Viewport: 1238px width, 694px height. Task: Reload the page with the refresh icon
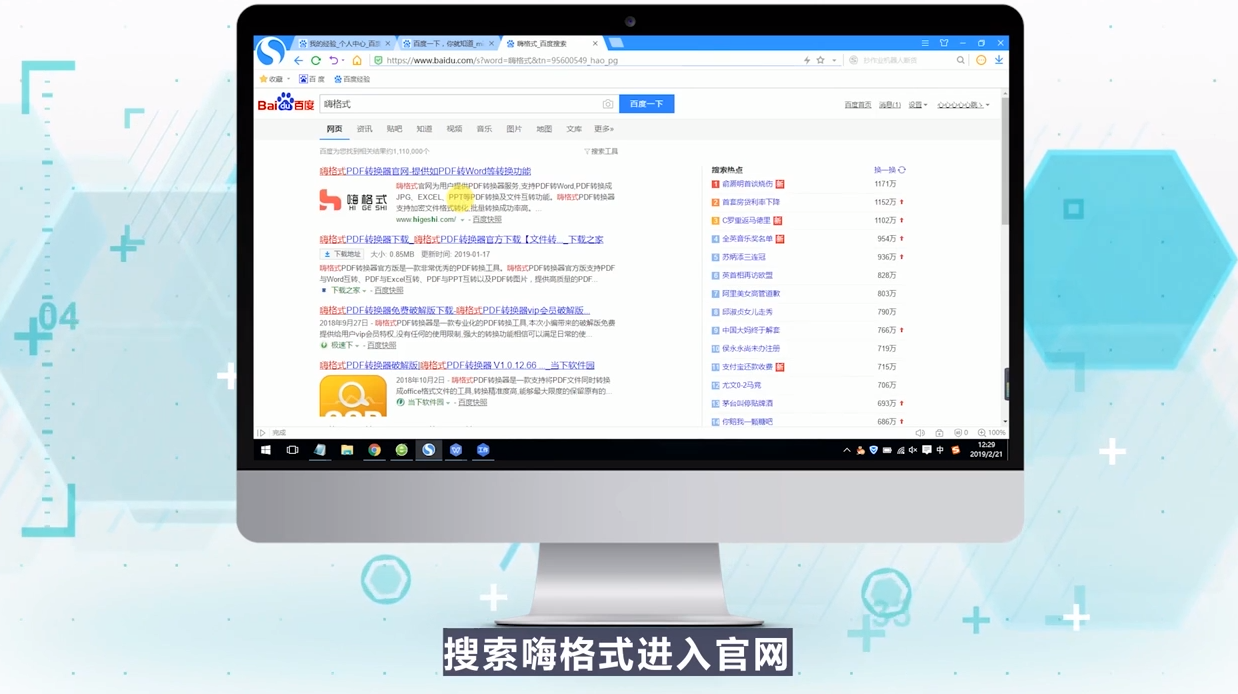tap(316, 61)
